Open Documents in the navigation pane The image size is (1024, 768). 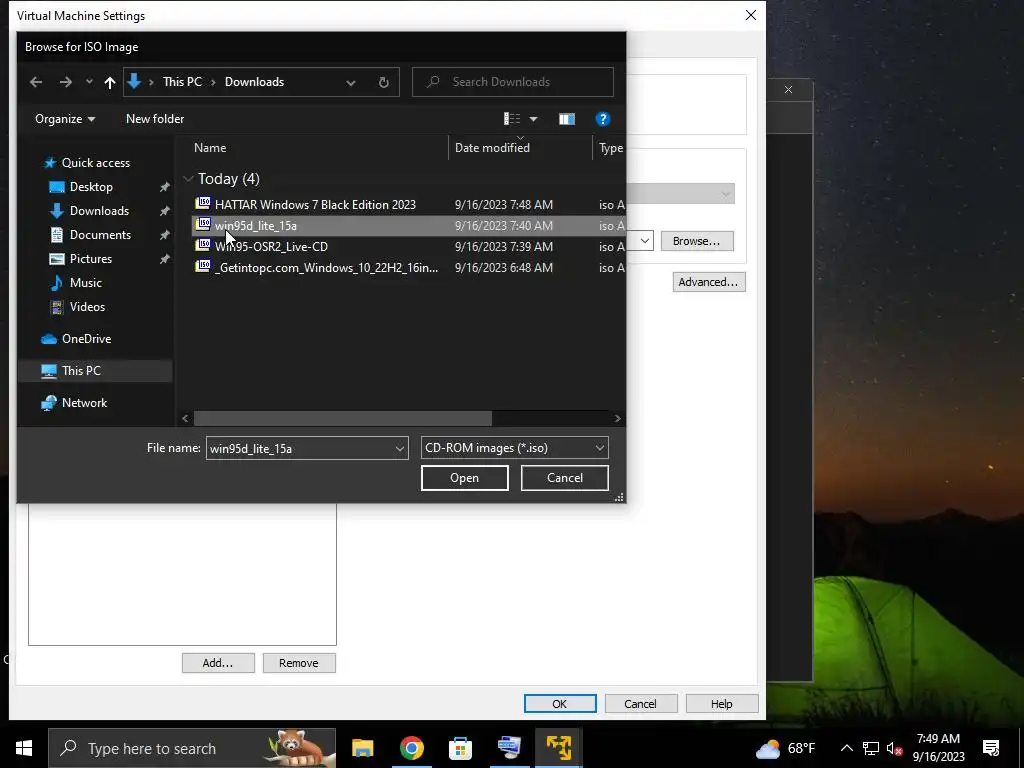100,235
